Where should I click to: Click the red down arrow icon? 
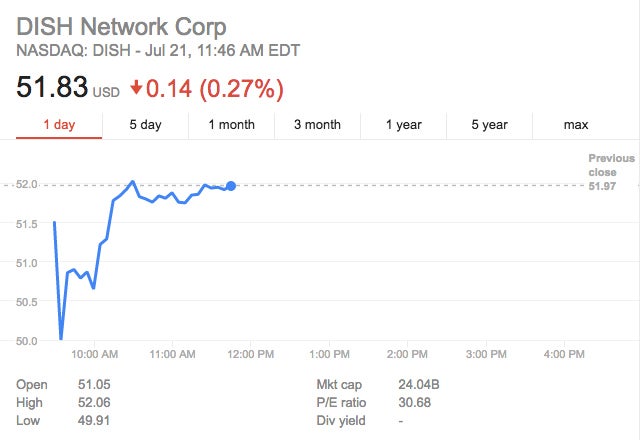[136, 88]
